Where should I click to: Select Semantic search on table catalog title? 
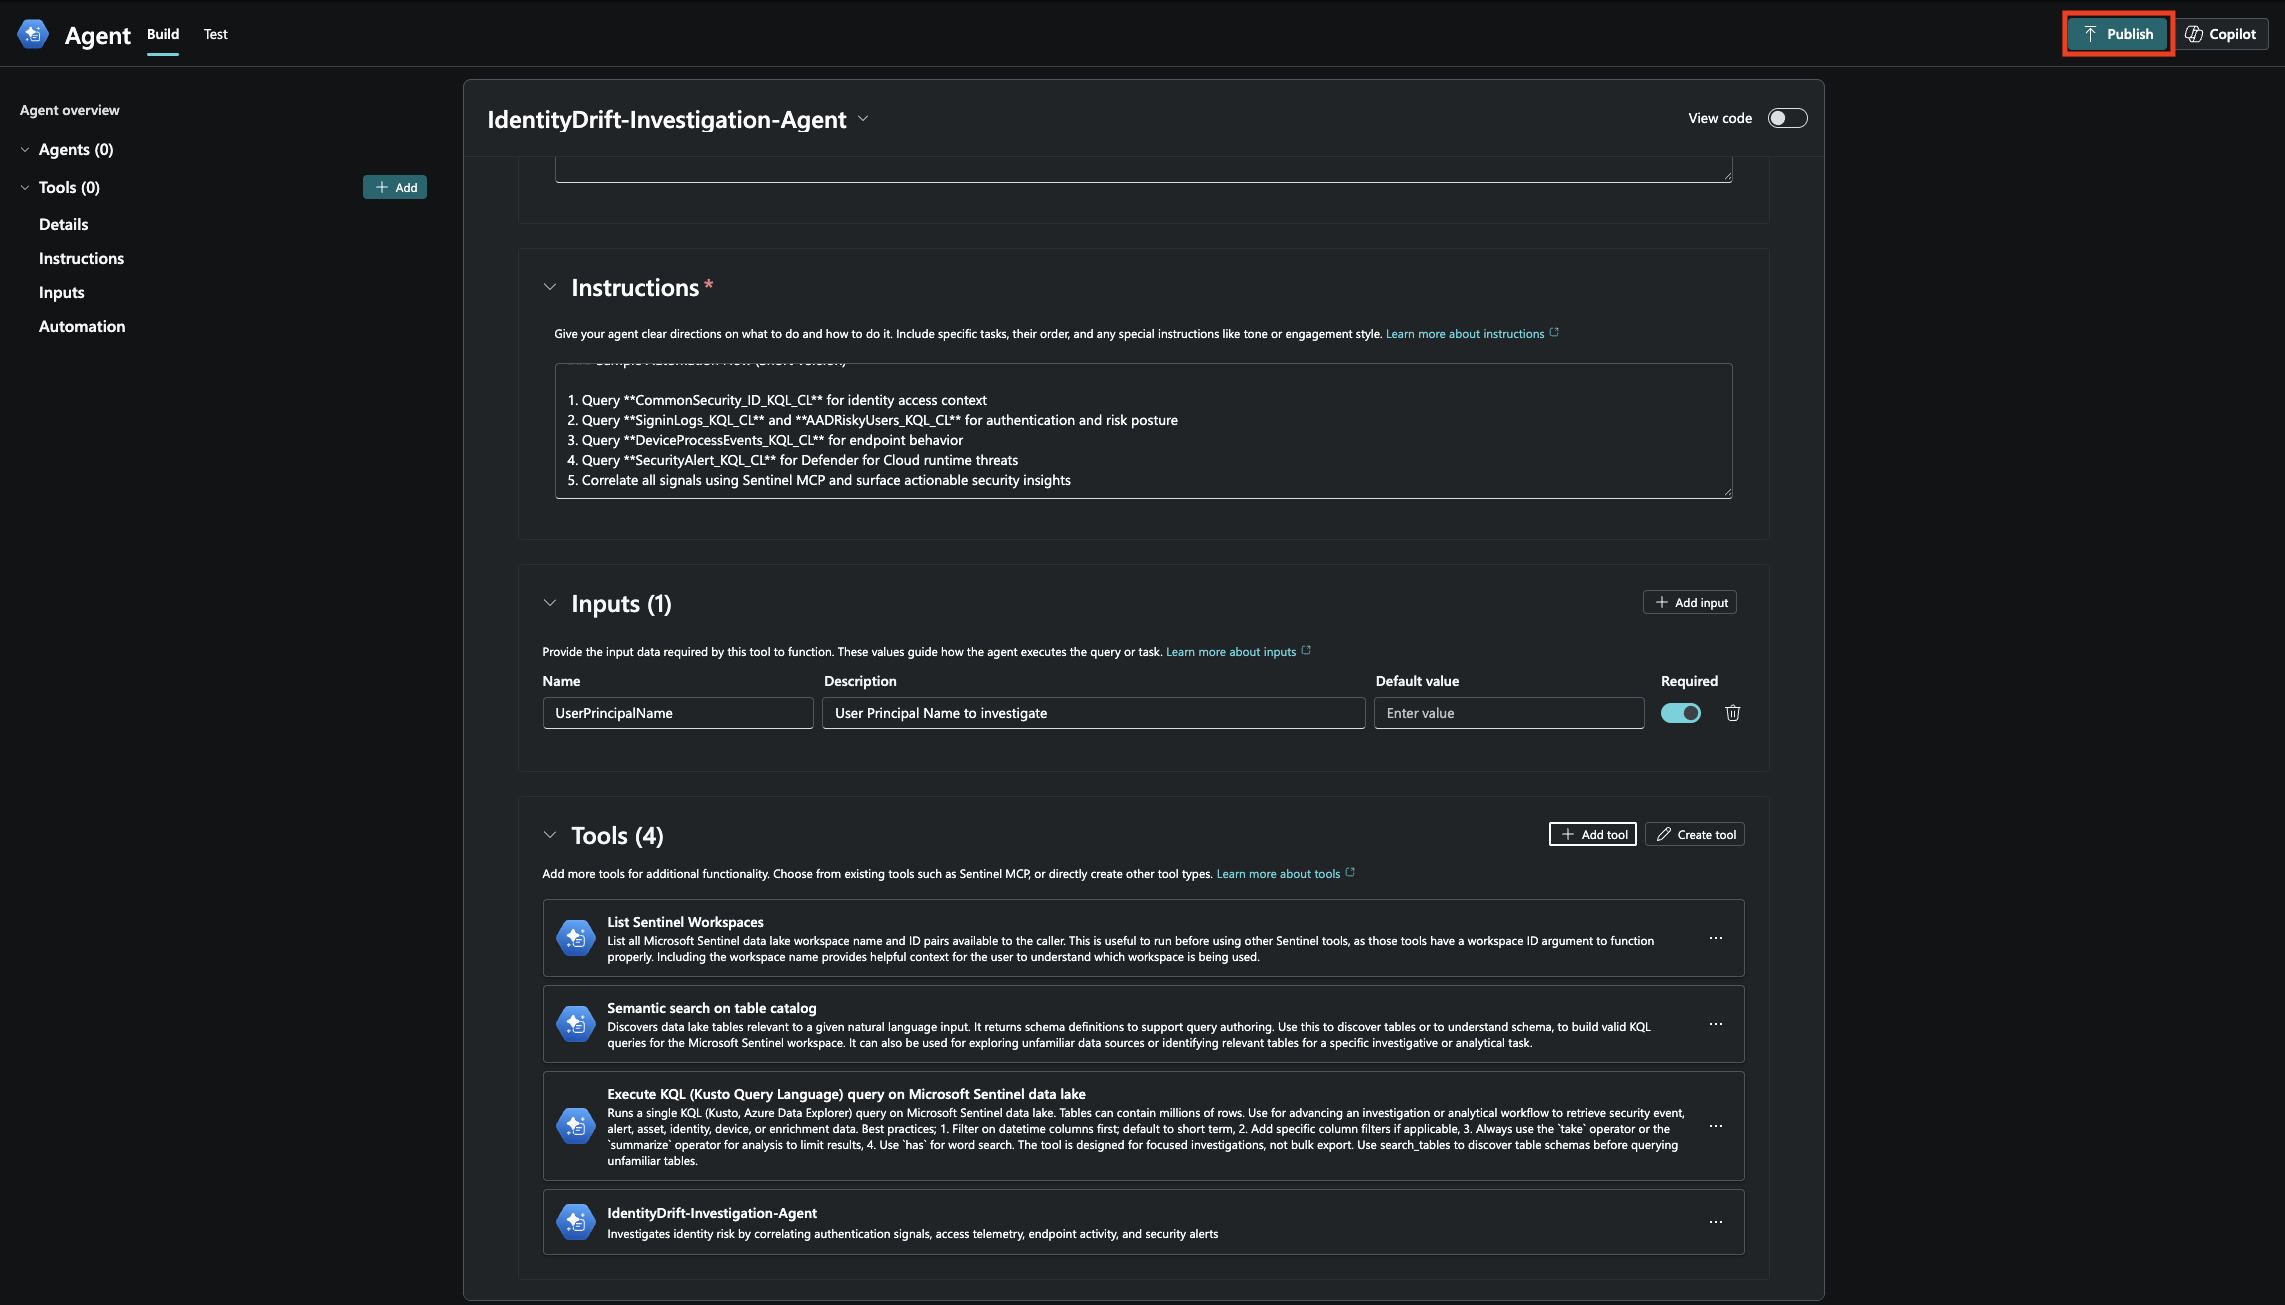(x=712, y=1008)
